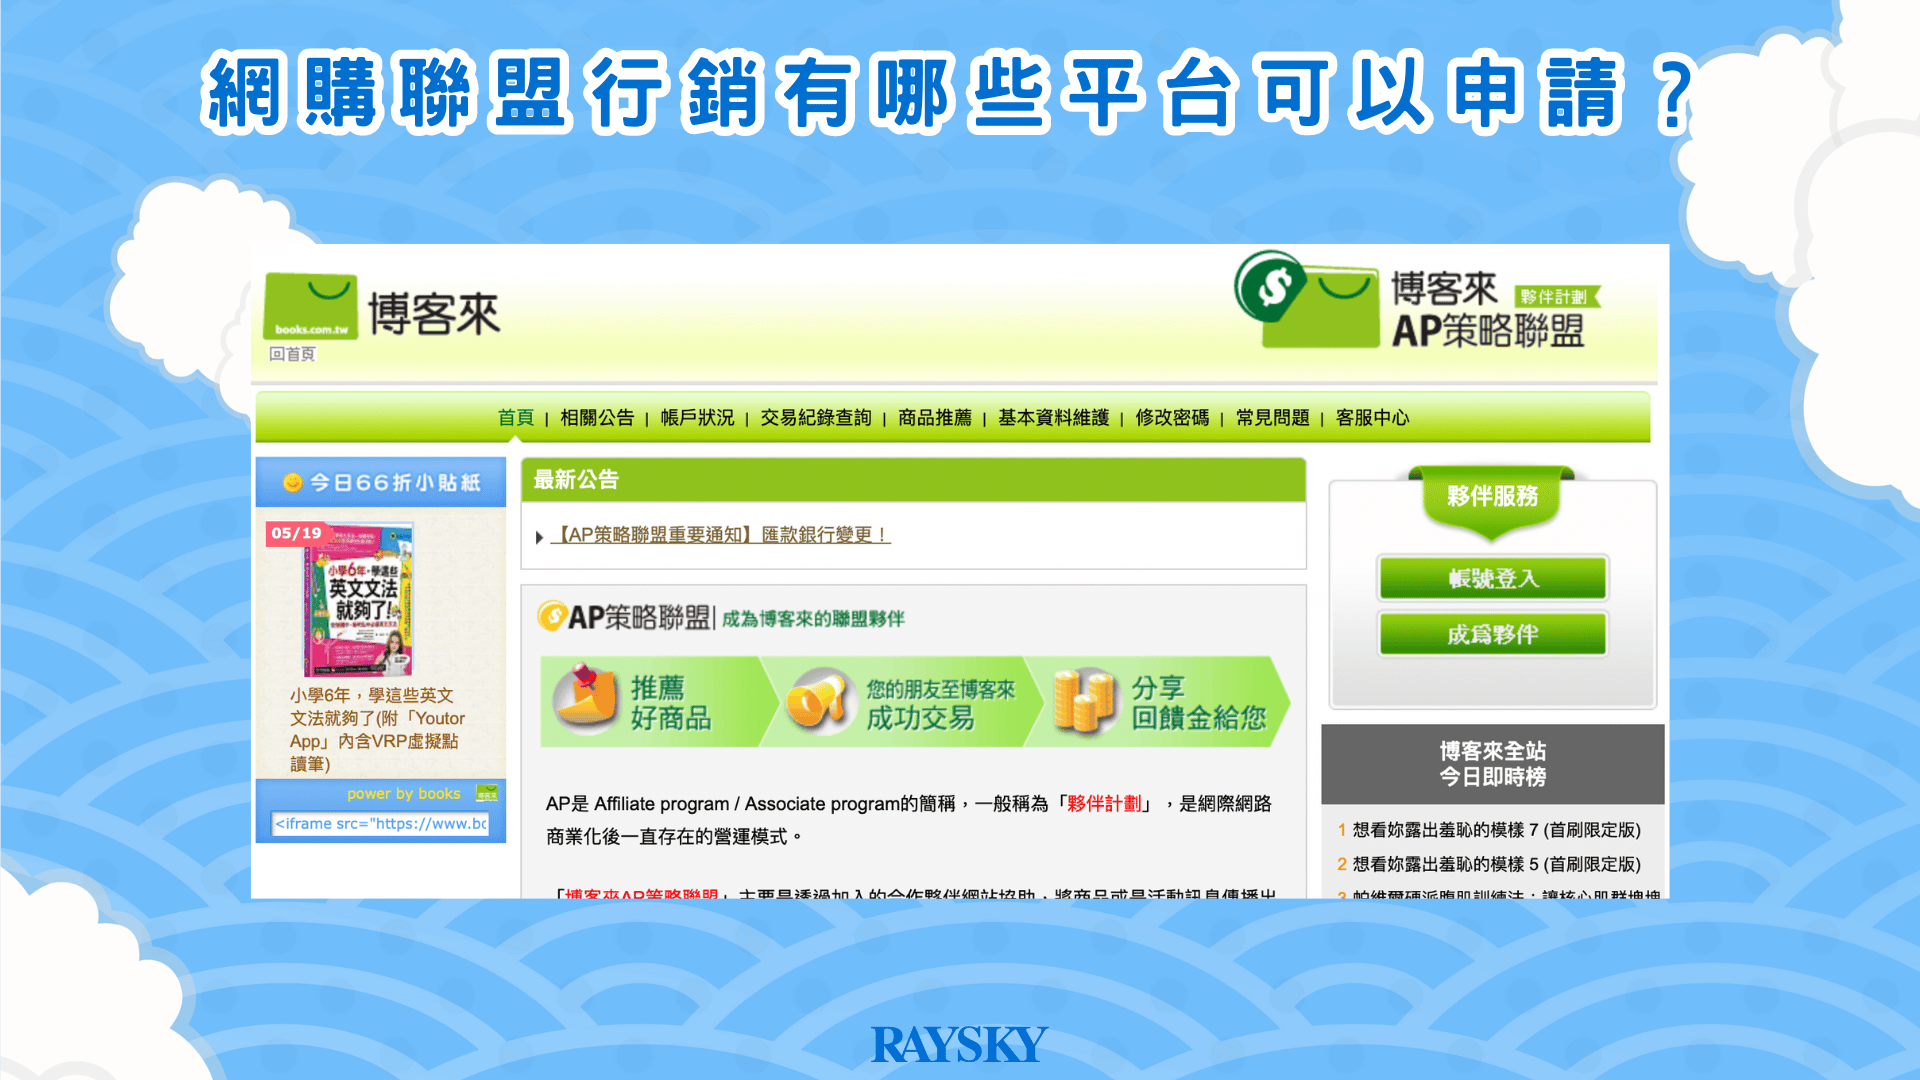Open the 相關公告 menu item
The height and width of the screenshot is (1080, 1920).
coord(597,418)
